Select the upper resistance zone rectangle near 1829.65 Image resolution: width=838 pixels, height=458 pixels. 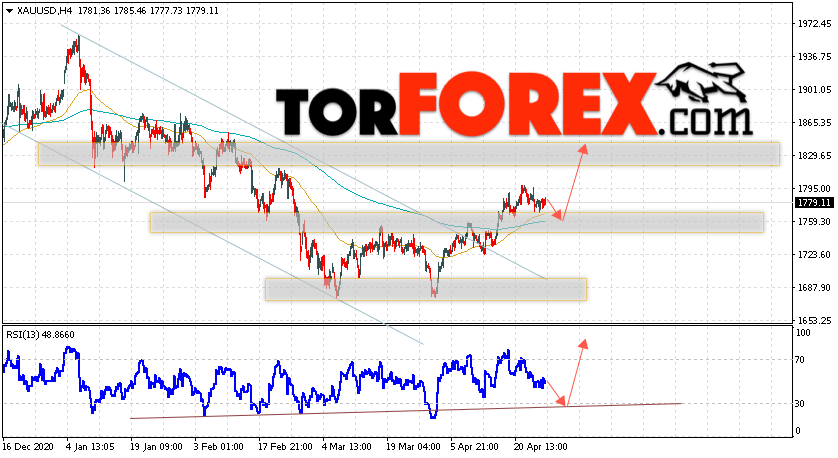click(409, 154)
